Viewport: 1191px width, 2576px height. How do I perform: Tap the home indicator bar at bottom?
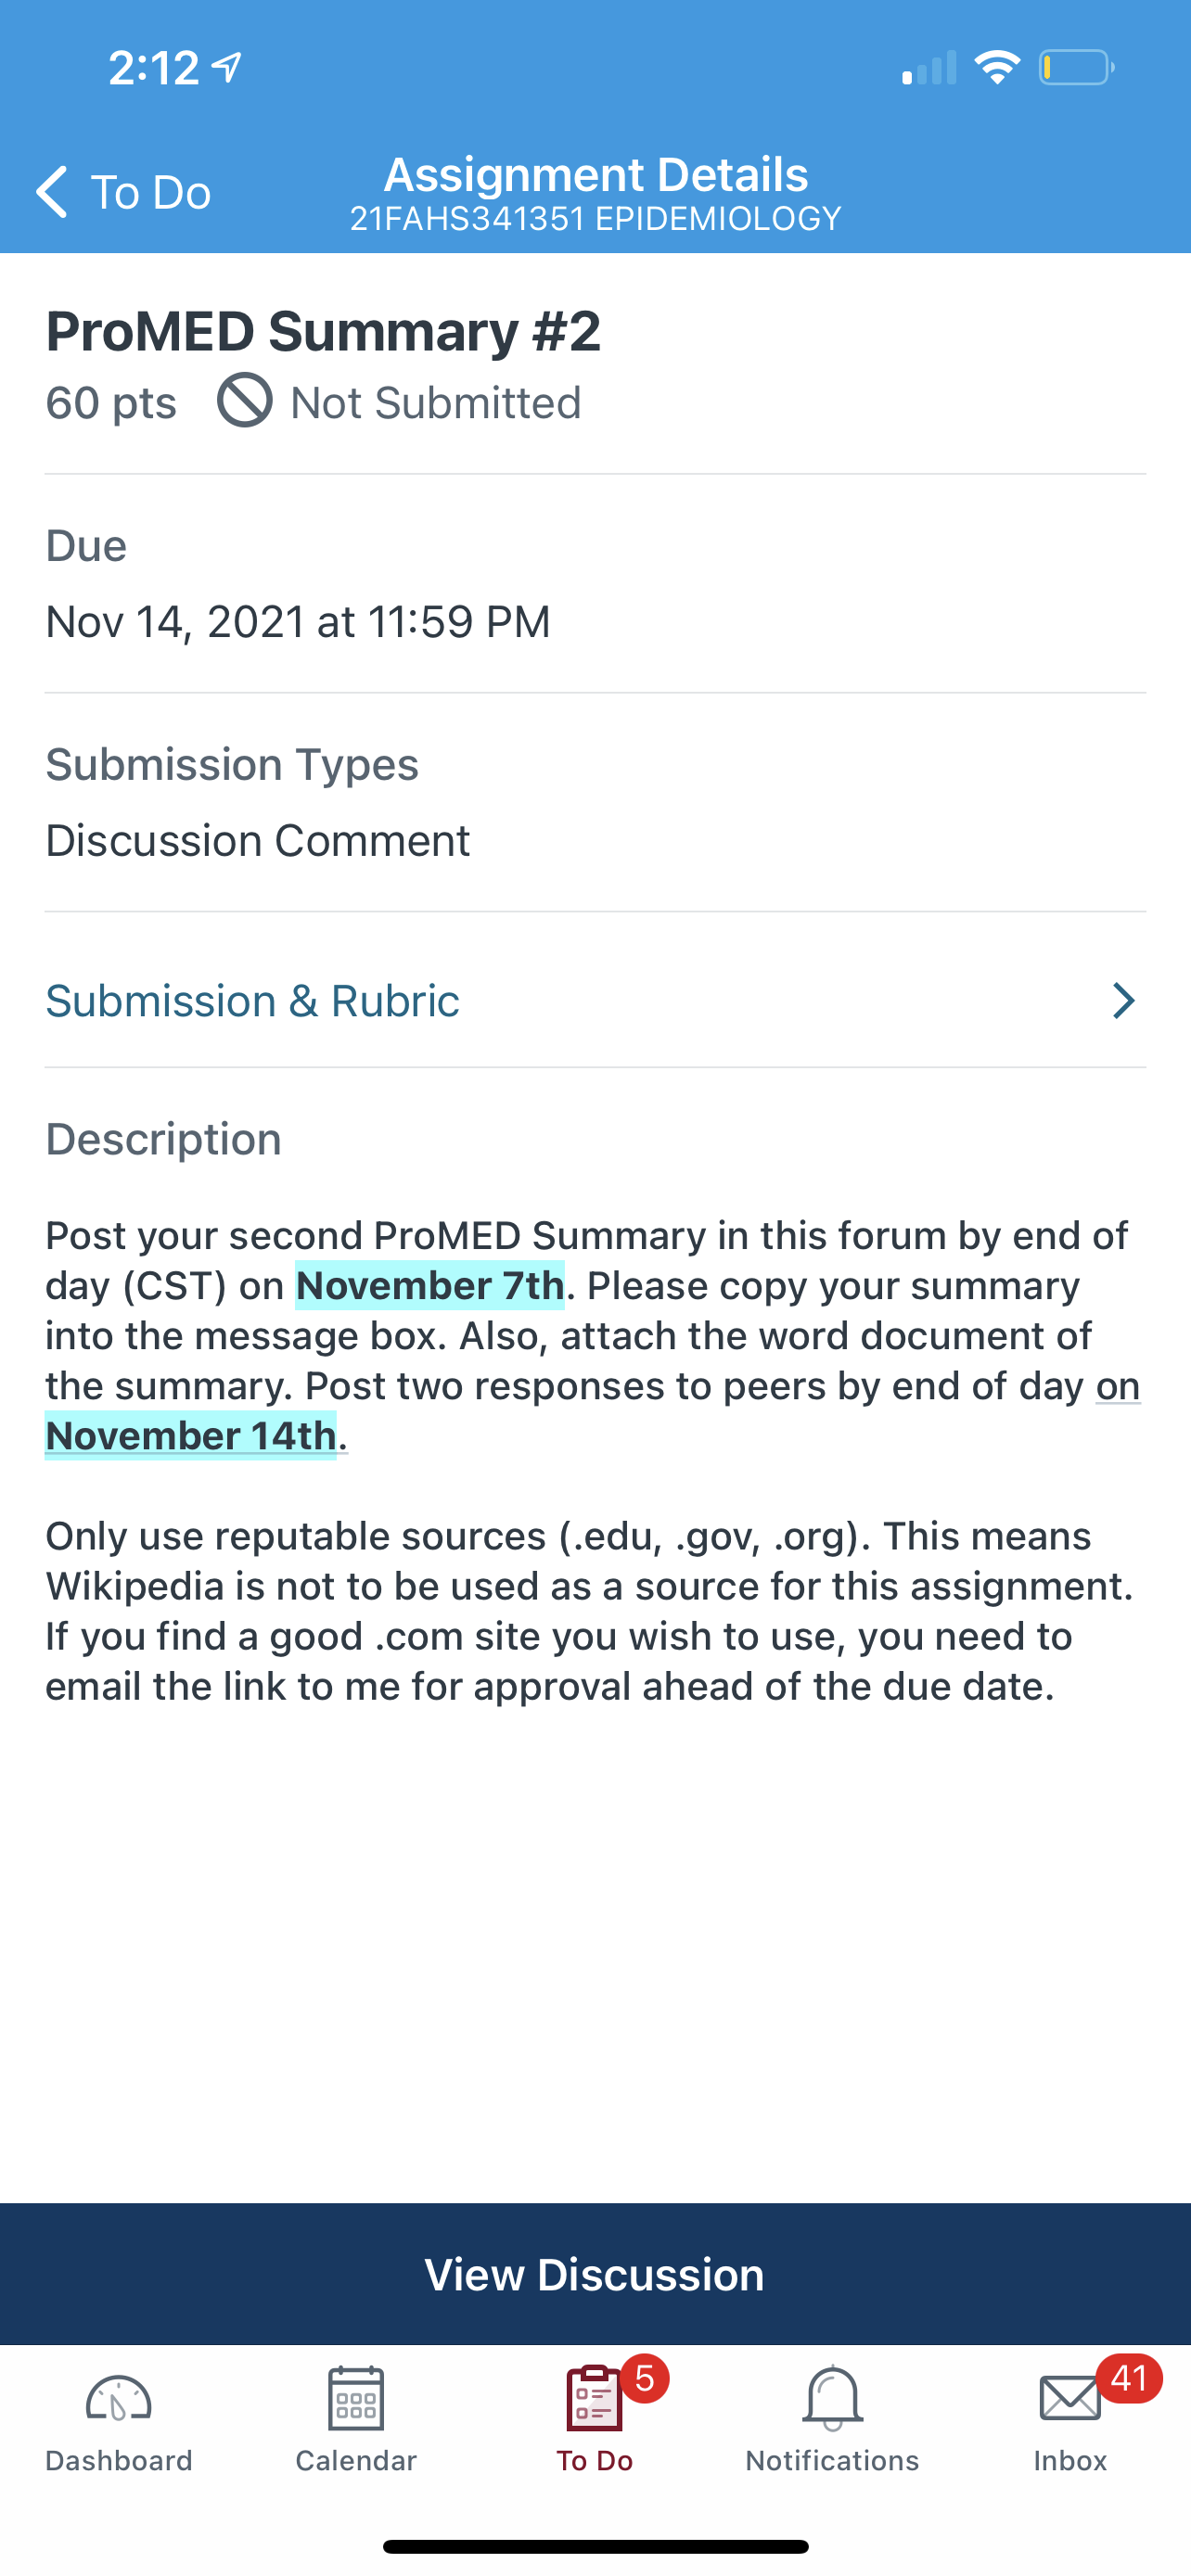click(595, 2547)
